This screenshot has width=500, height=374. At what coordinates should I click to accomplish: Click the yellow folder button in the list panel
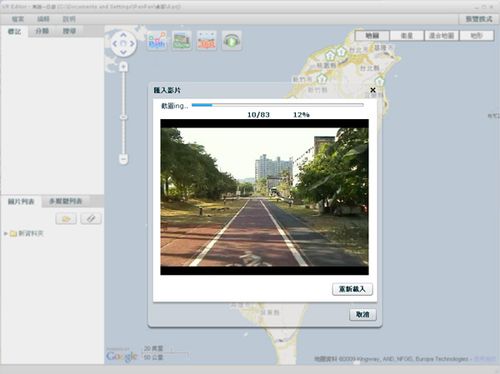(x=66, y=219)
